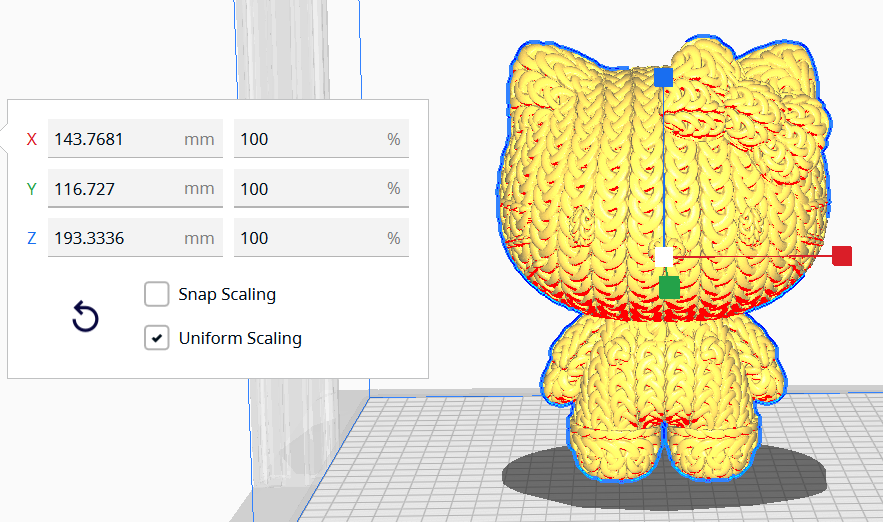
Task: Click the Uniform Scaling label text
Action: 240,338
